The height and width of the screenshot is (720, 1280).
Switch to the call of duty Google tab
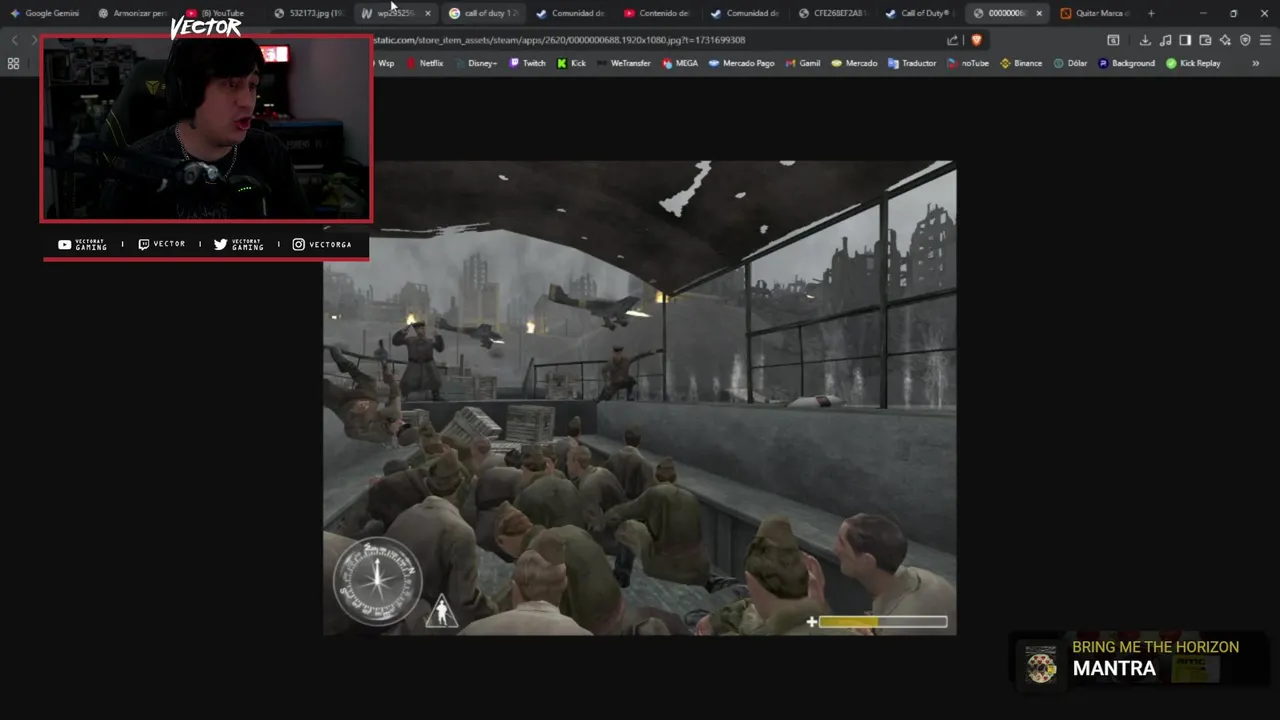click(485, 13)
